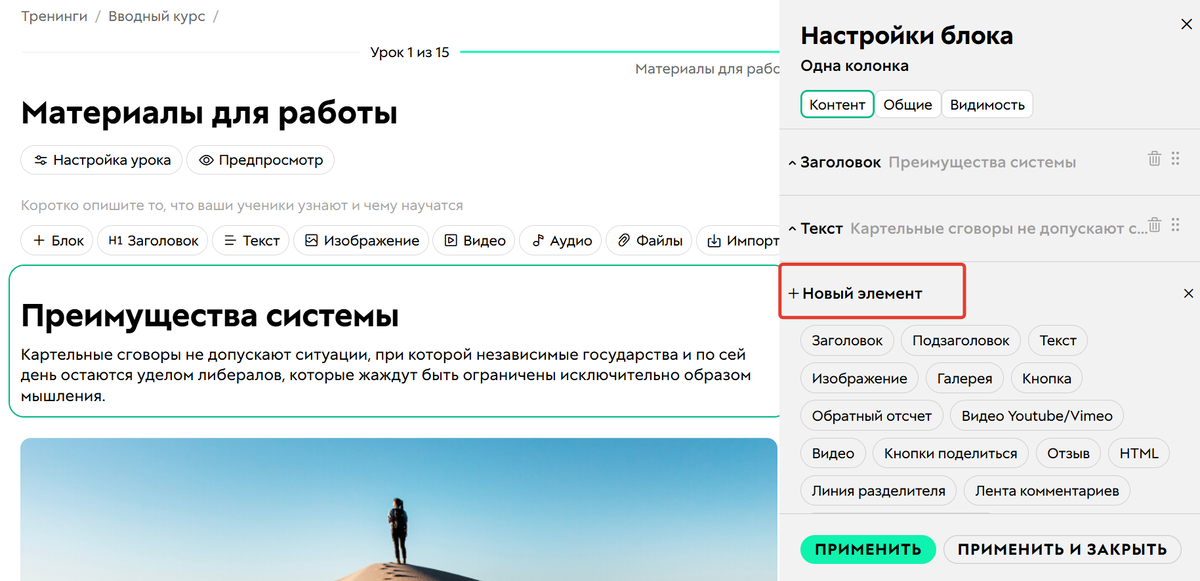Open the Общие tab
Screen dimensions: 1200x581
(x=908, y=105)
